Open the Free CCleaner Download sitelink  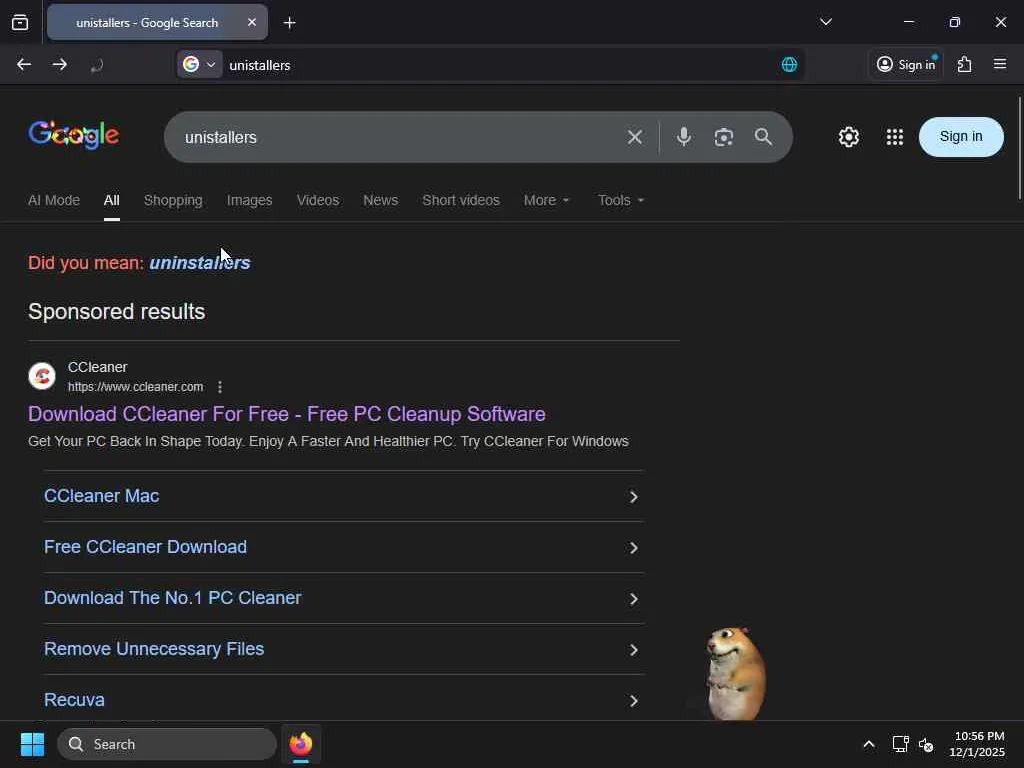145,547
